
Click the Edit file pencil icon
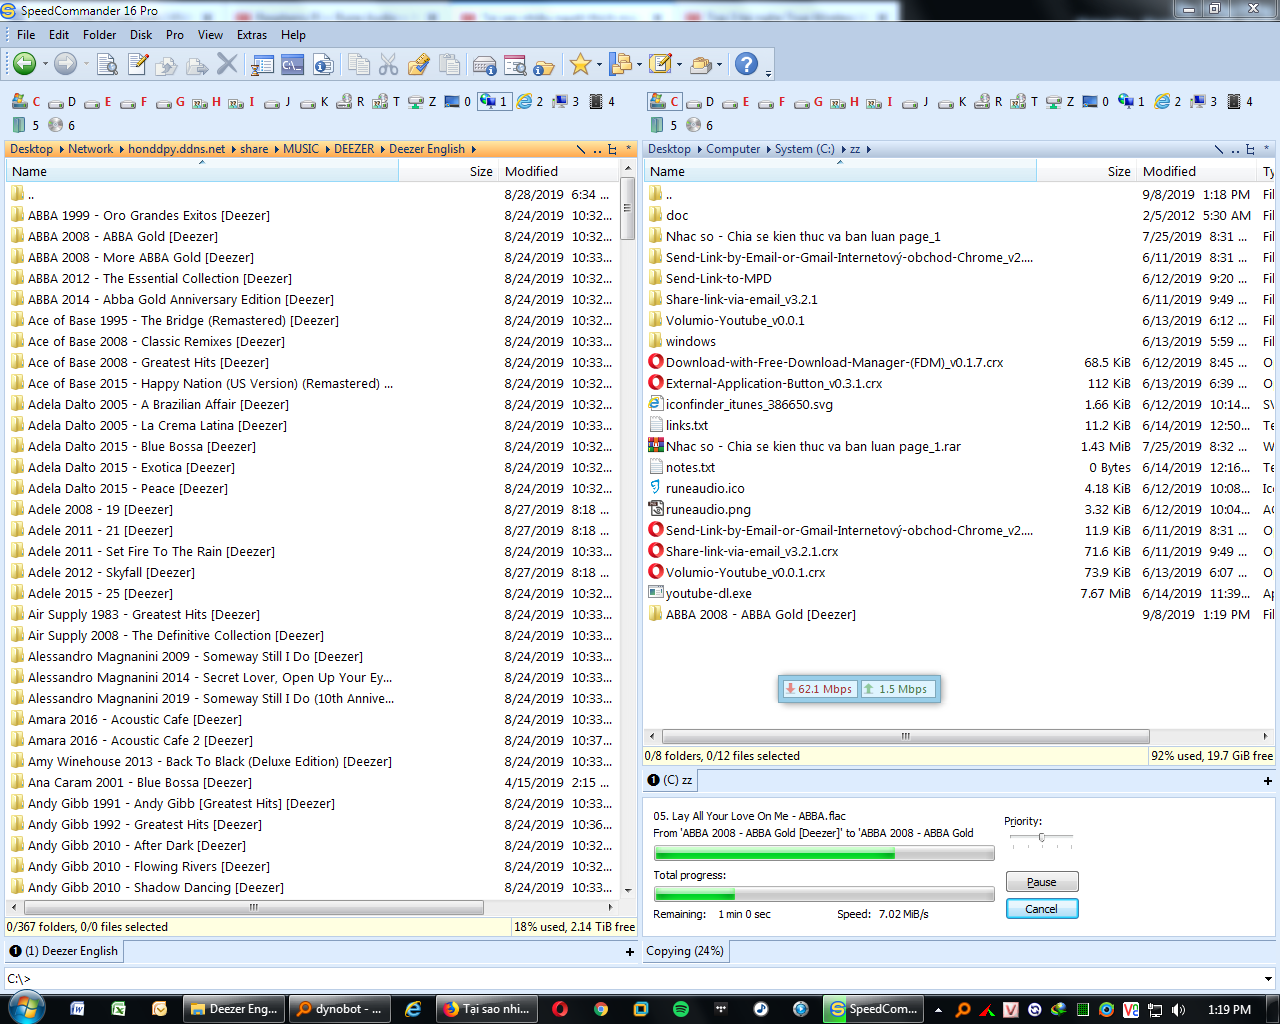click(x=138, y=64)
